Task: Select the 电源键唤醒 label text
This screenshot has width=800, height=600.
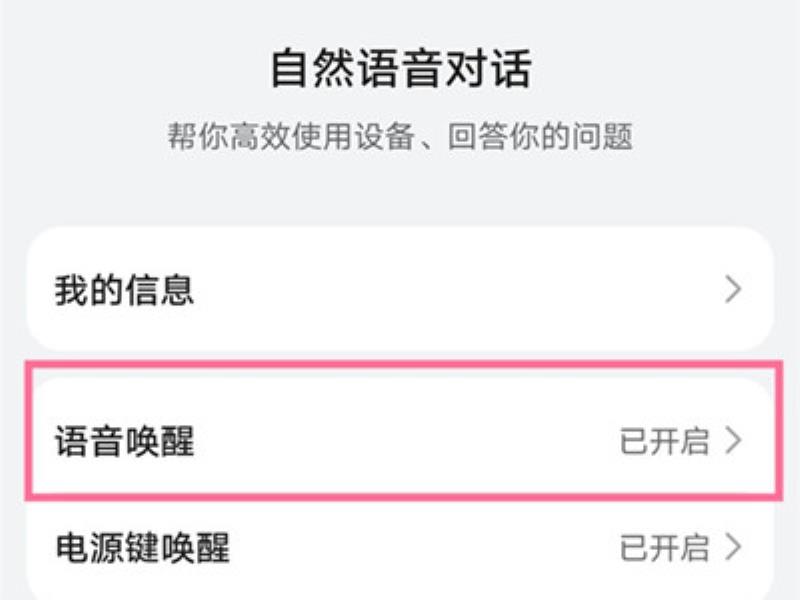Action: 143,548
